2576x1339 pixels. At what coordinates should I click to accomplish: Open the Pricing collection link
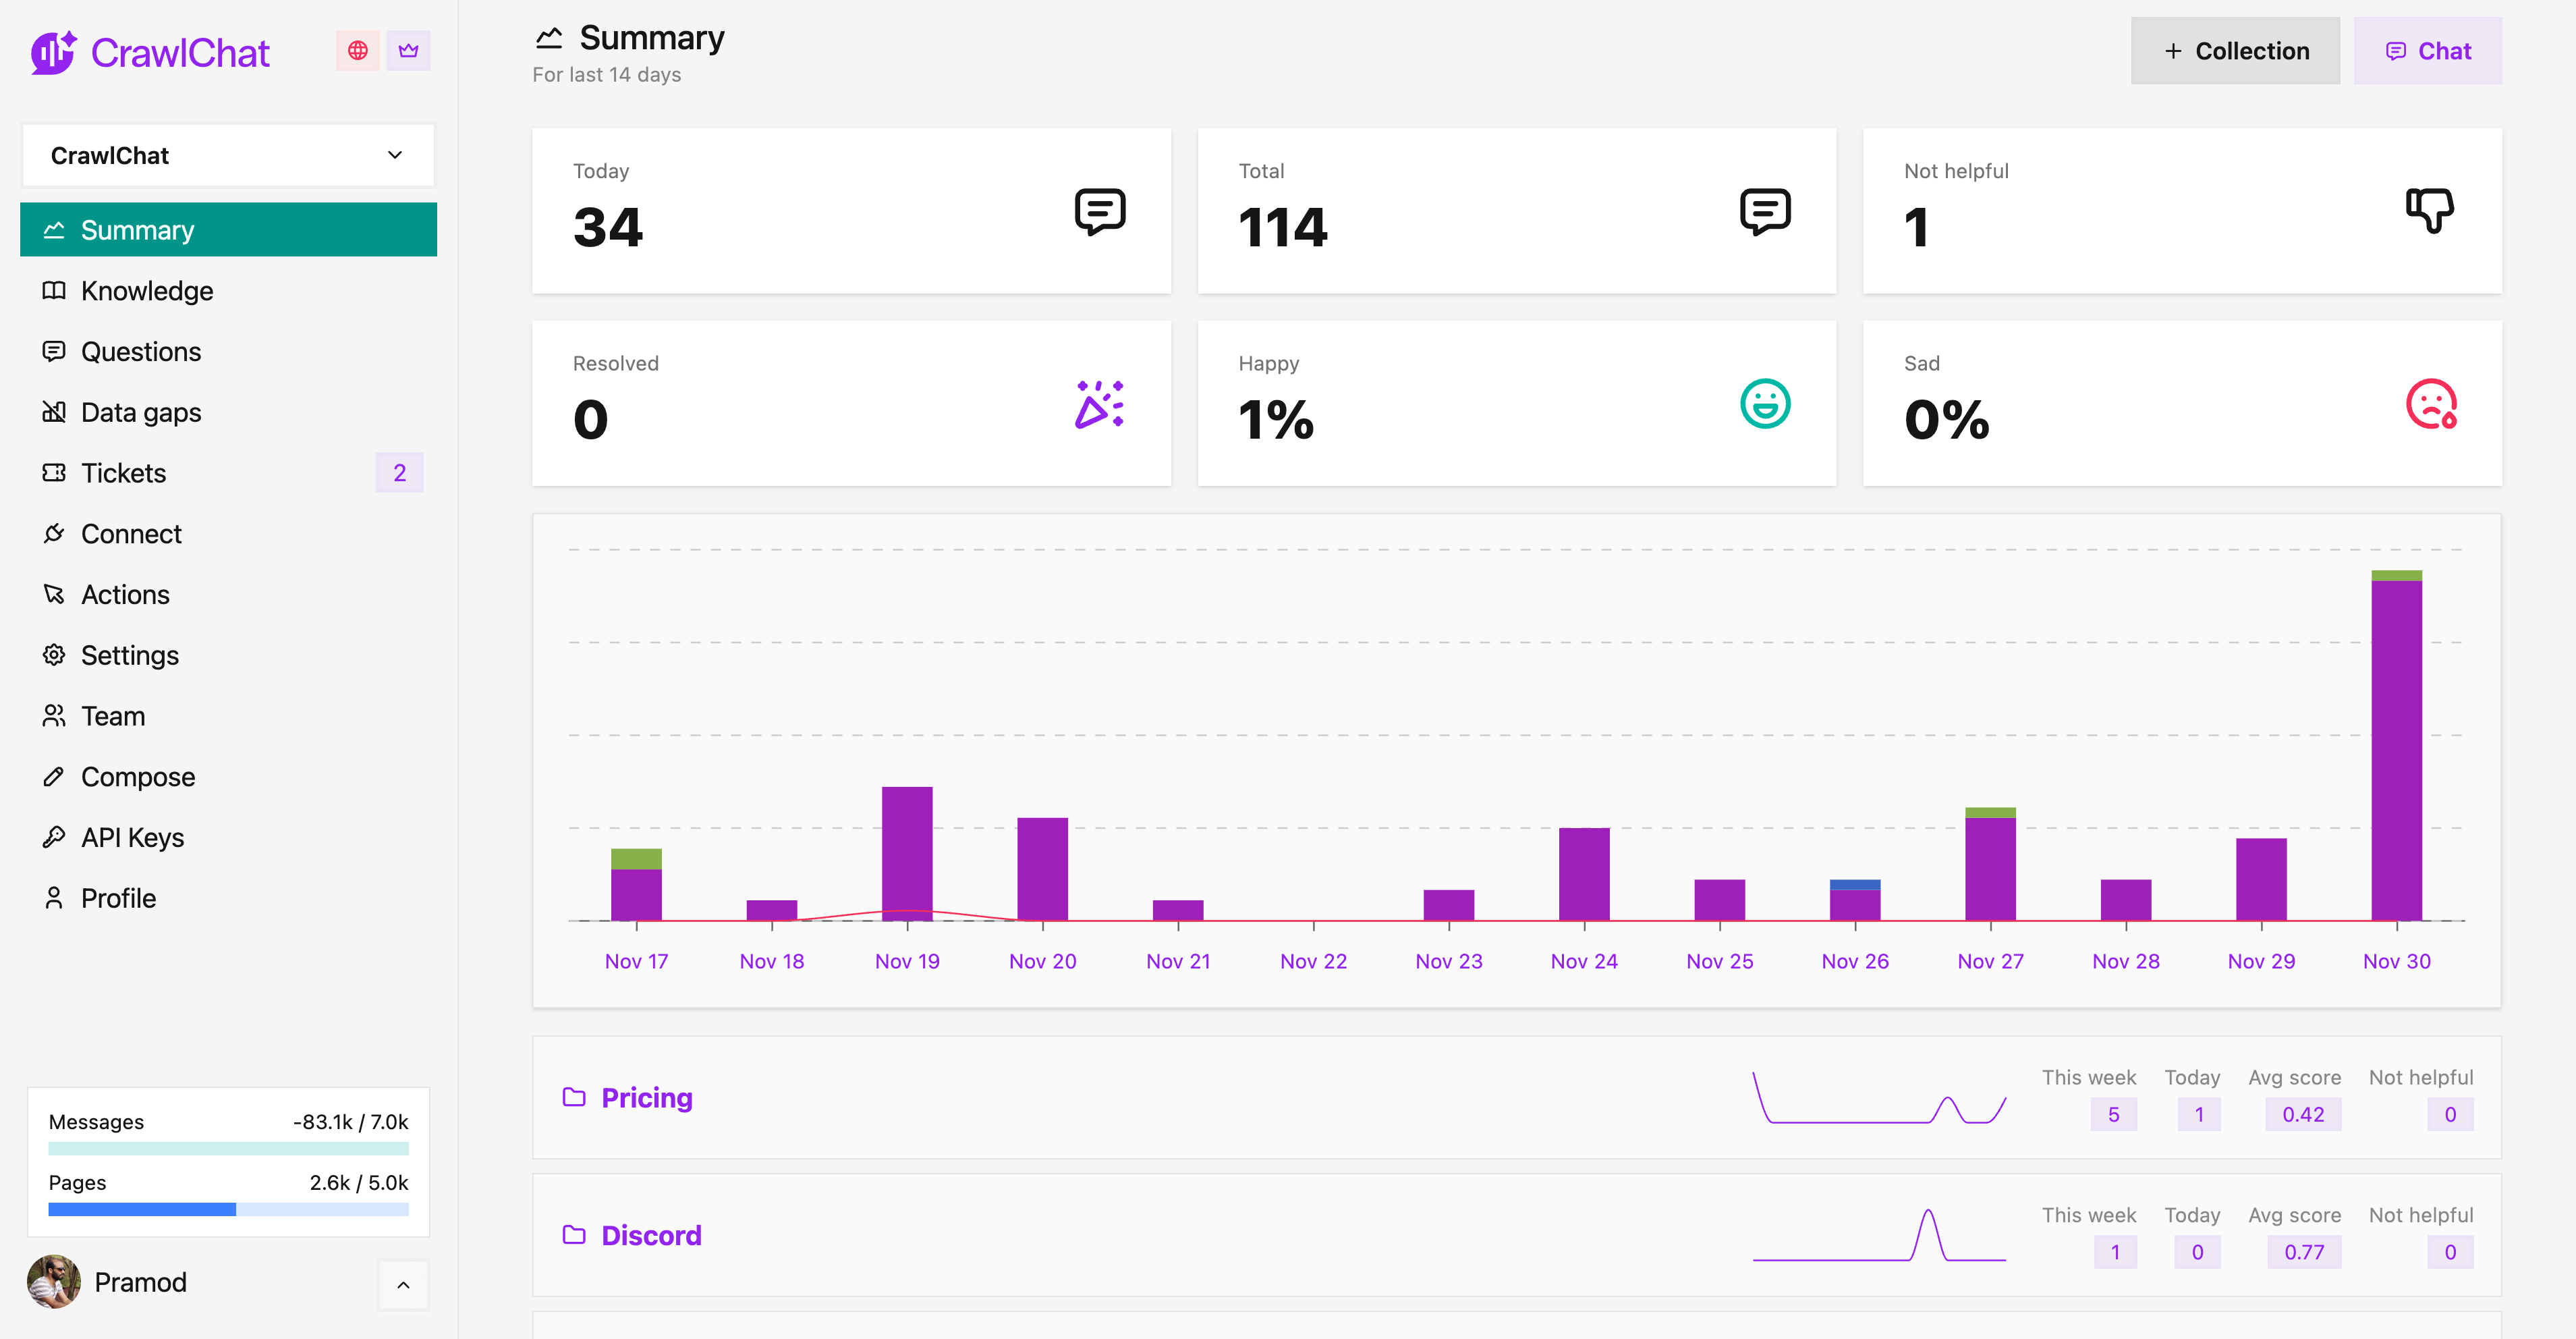coord(646,1098)
